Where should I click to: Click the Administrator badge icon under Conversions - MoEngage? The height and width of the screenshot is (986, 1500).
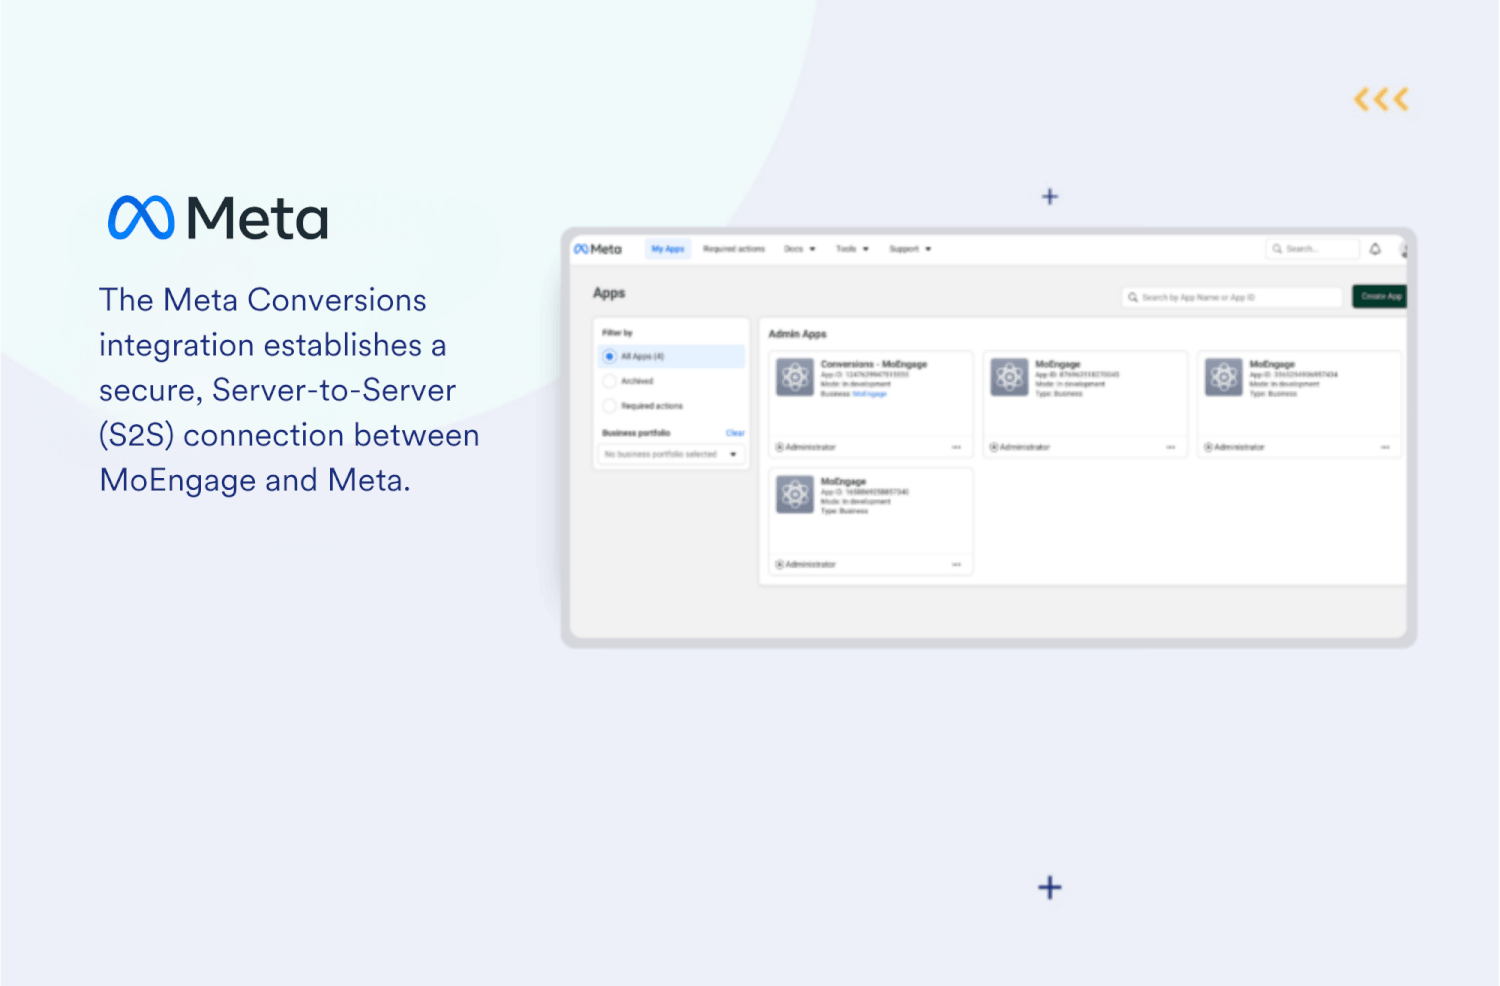[x=779, y=447]
